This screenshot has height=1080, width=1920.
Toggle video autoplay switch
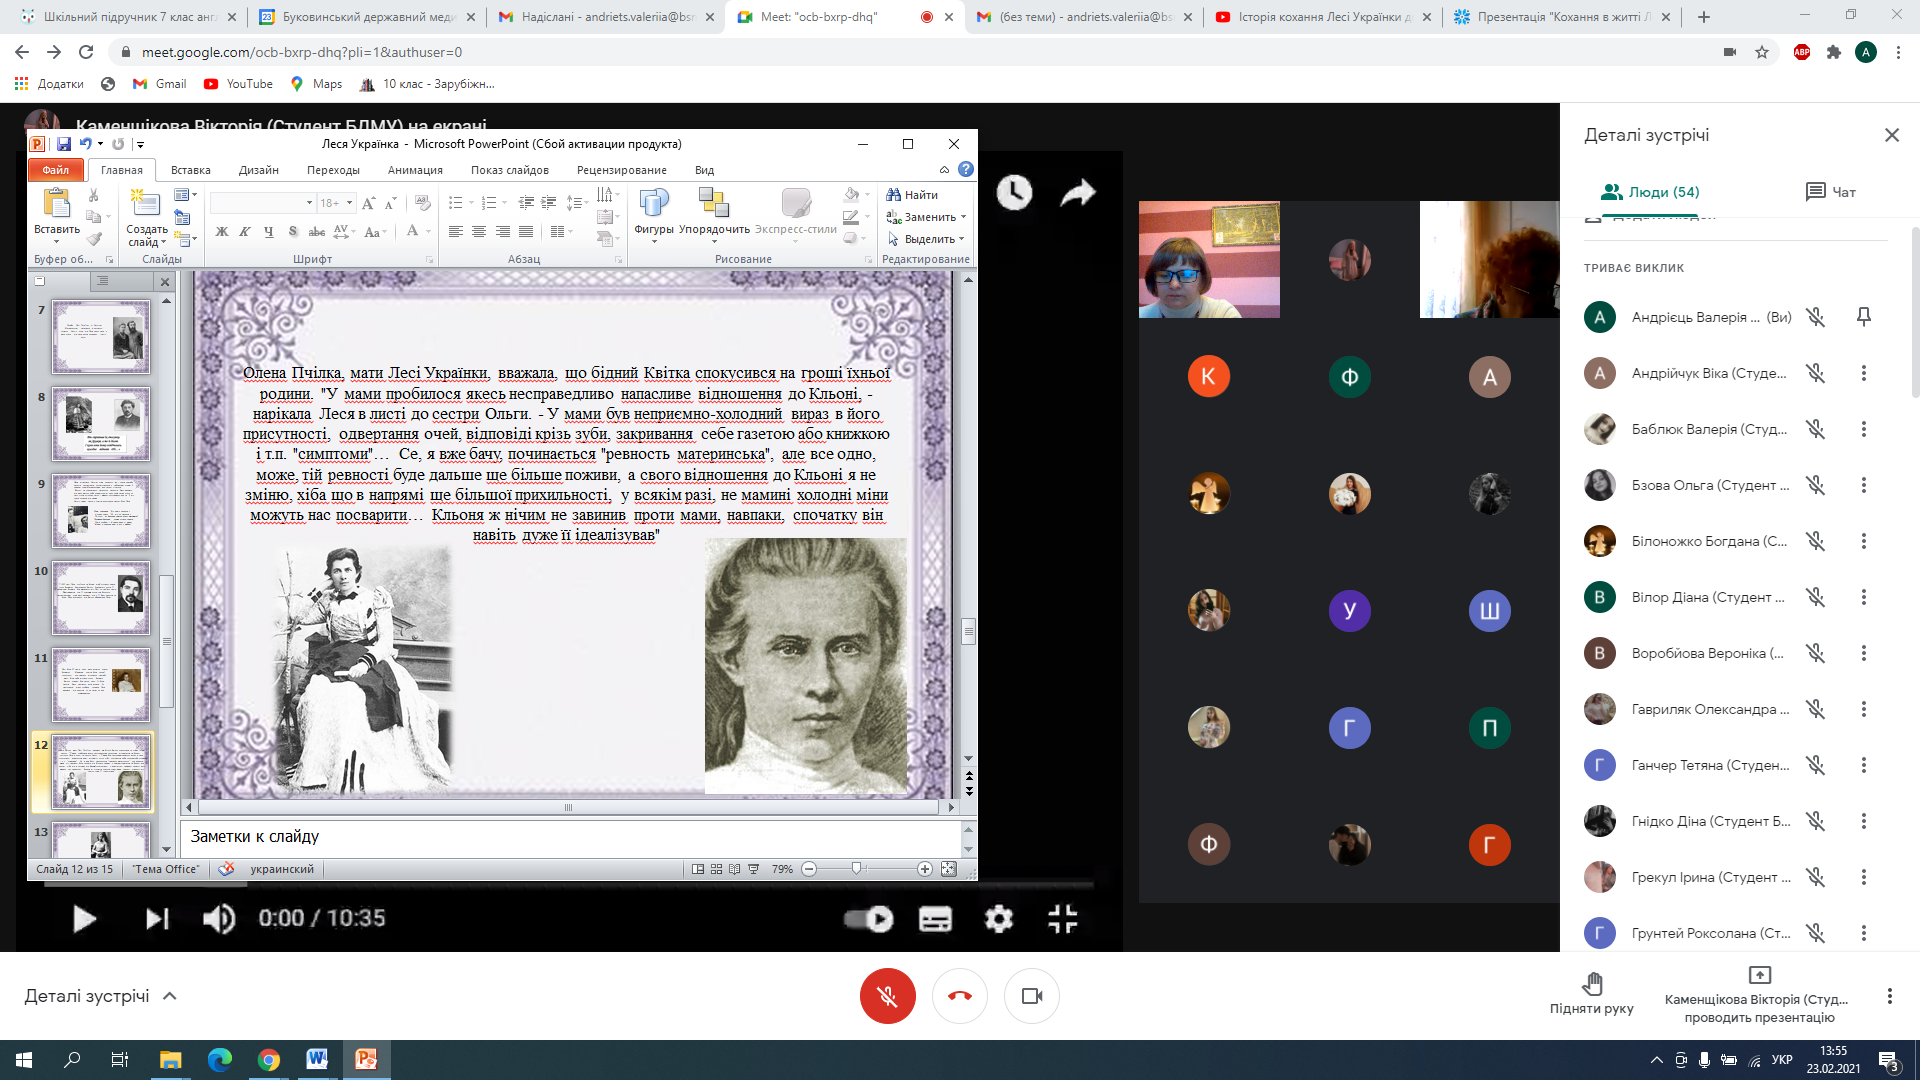pos(869,918)
